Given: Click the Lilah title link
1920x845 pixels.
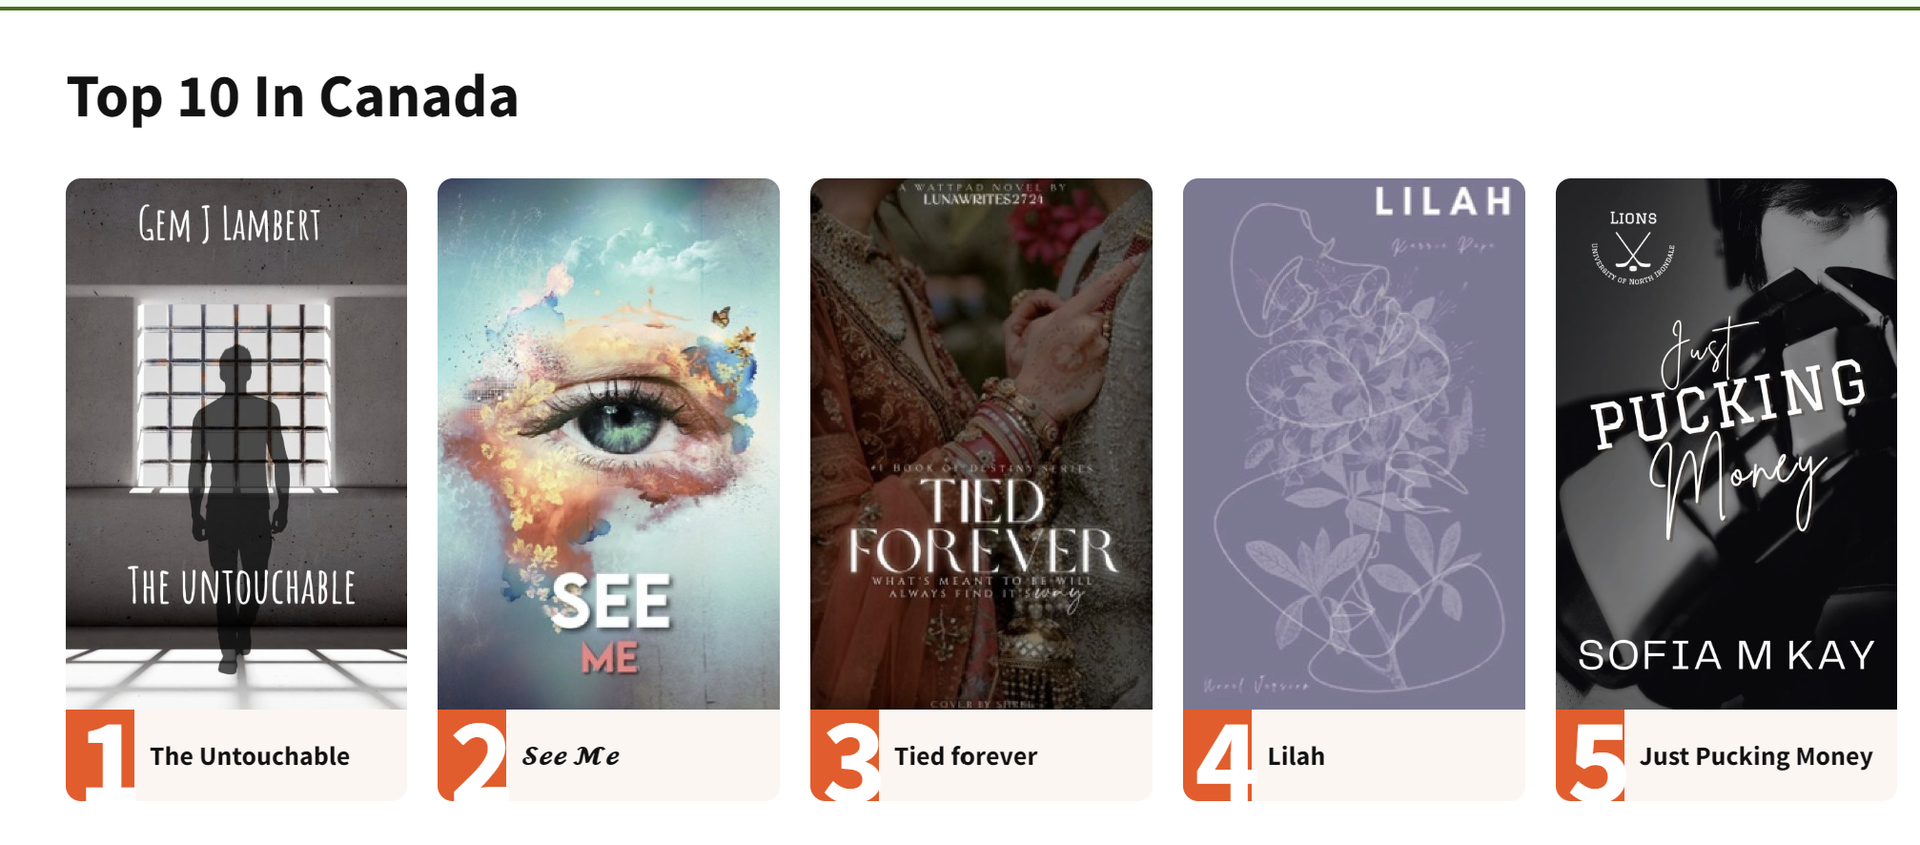Looking at the screenshot, I should [x=1296, y=756].
